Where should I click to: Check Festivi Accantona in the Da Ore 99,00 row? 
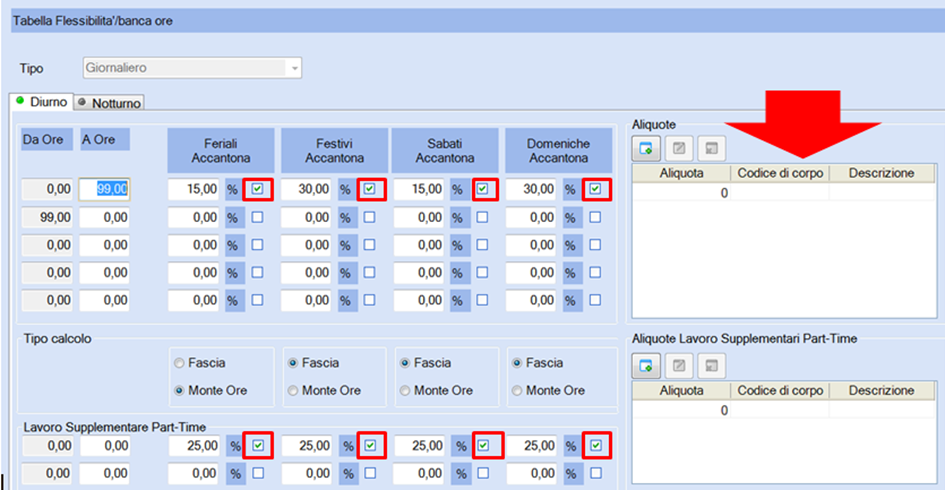pos(369,217)
